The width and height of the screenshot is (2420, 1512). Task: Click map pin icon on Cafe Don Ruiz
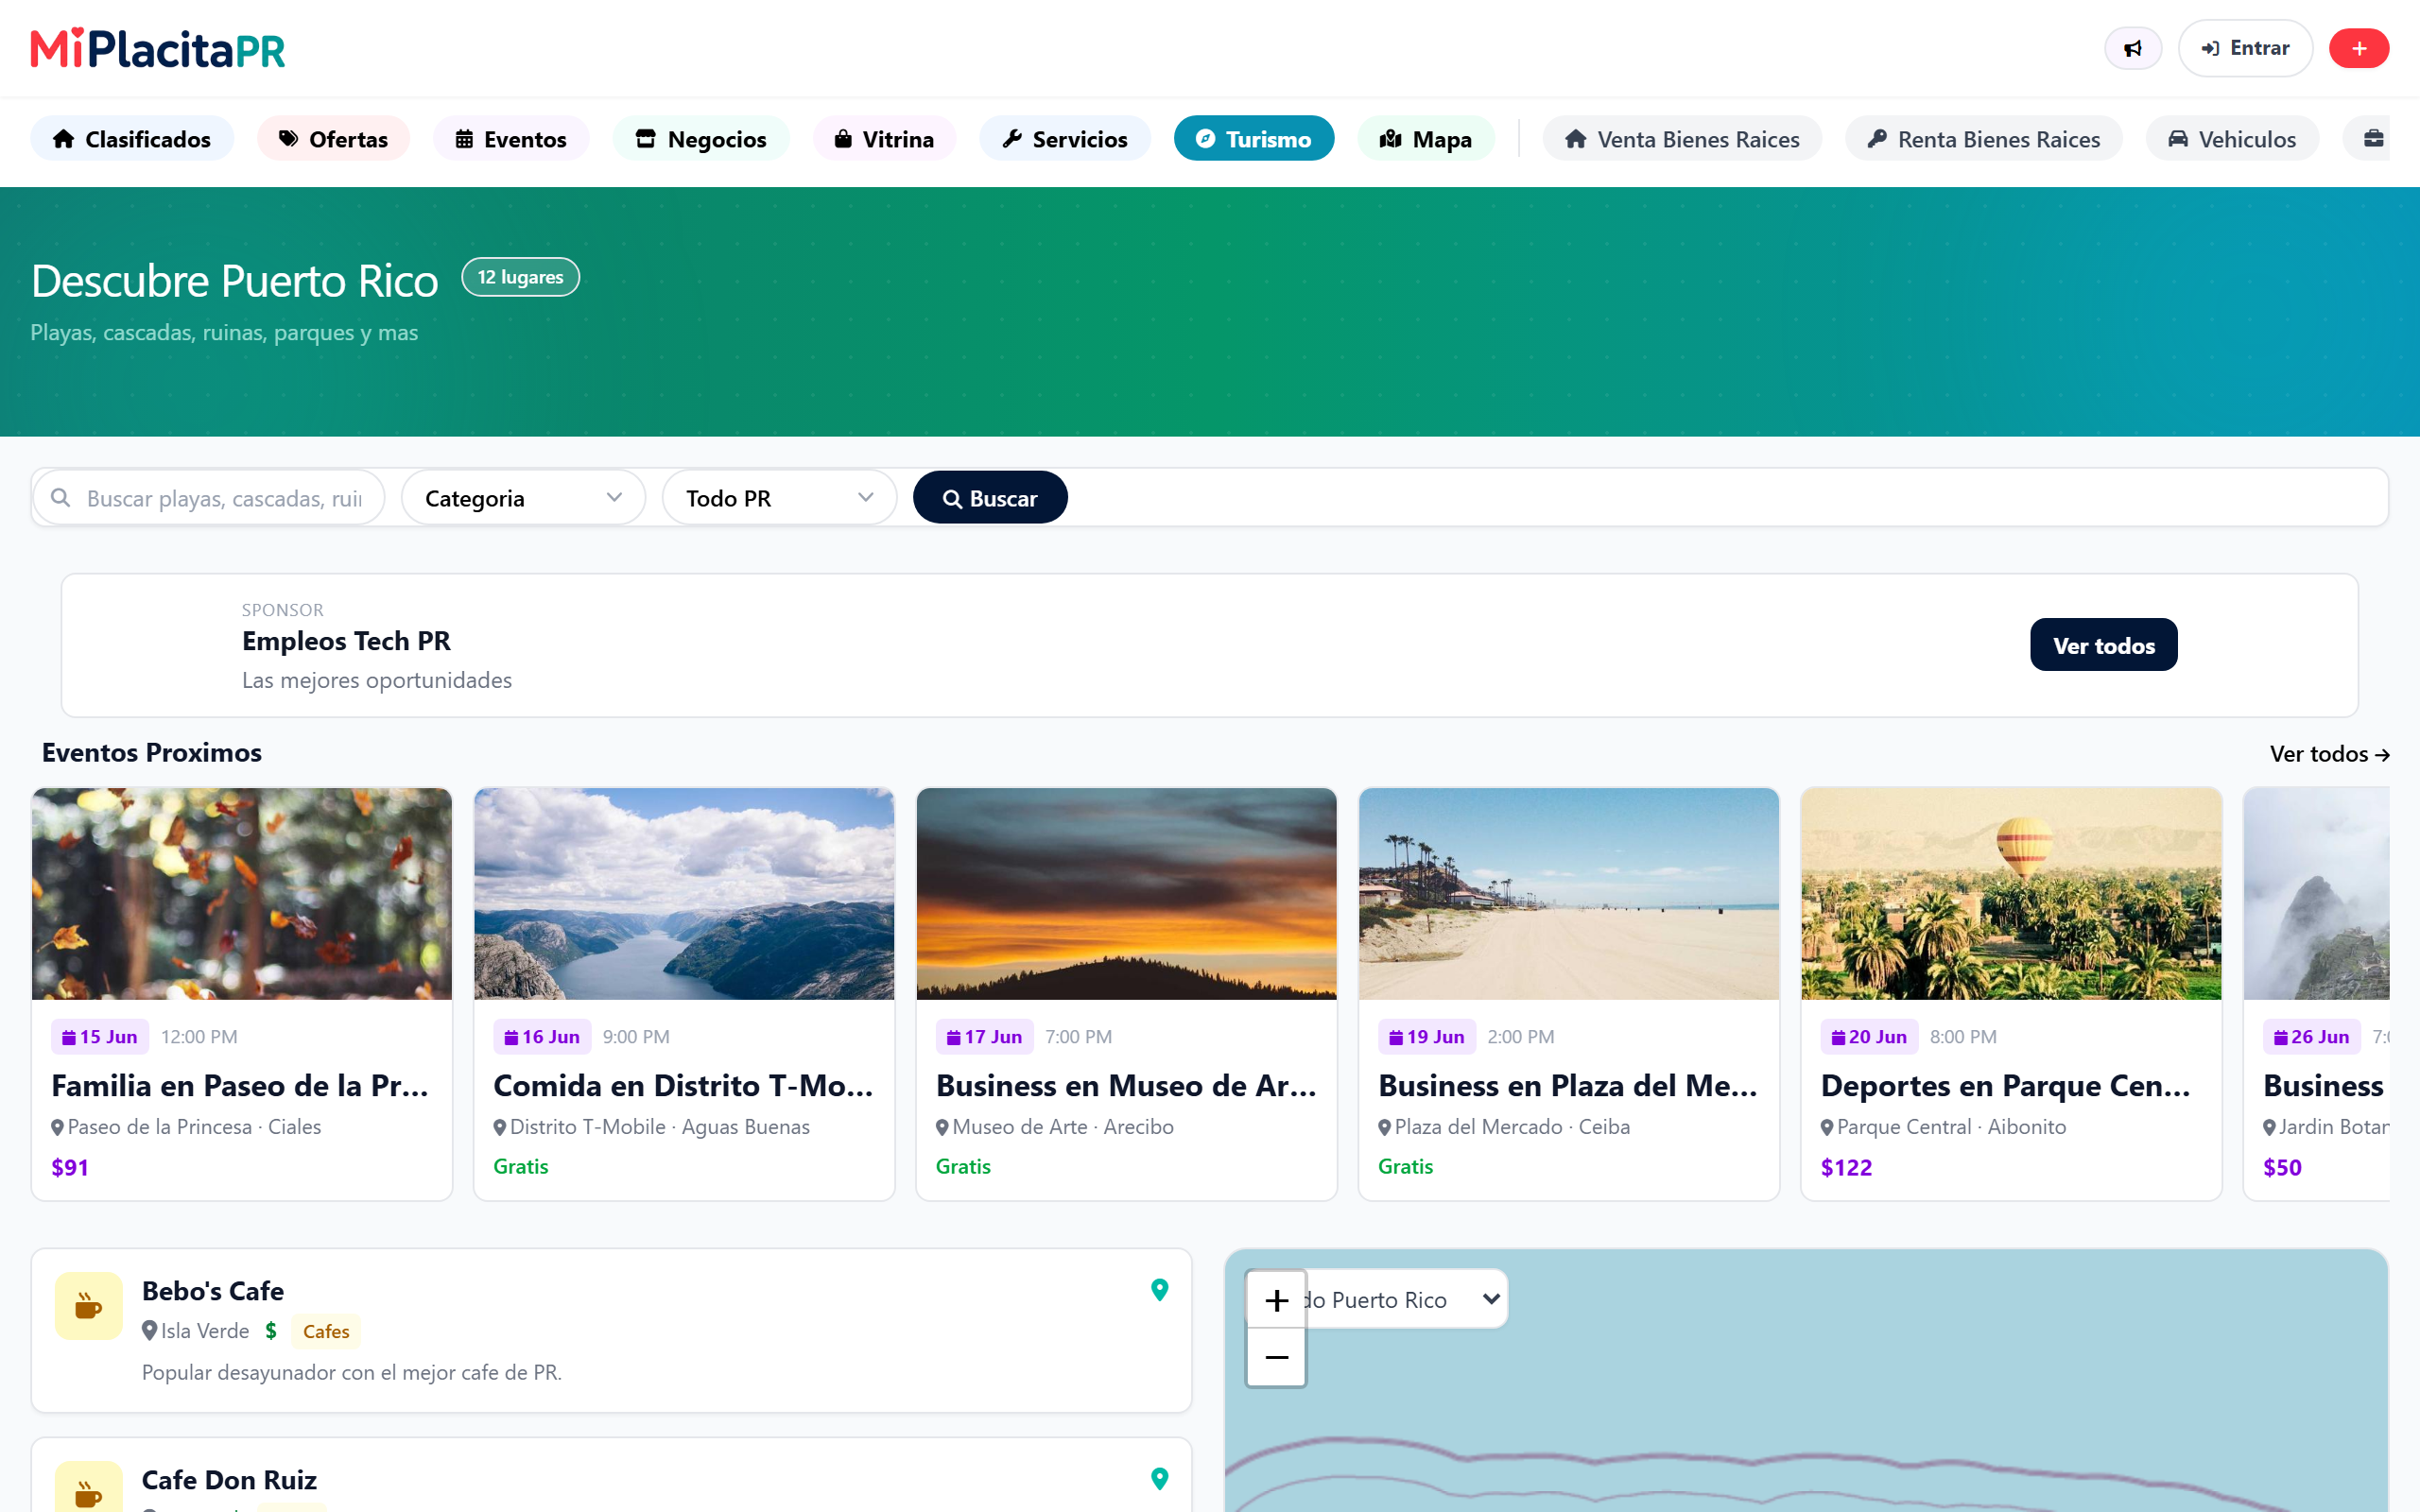click(1159, 1478)
